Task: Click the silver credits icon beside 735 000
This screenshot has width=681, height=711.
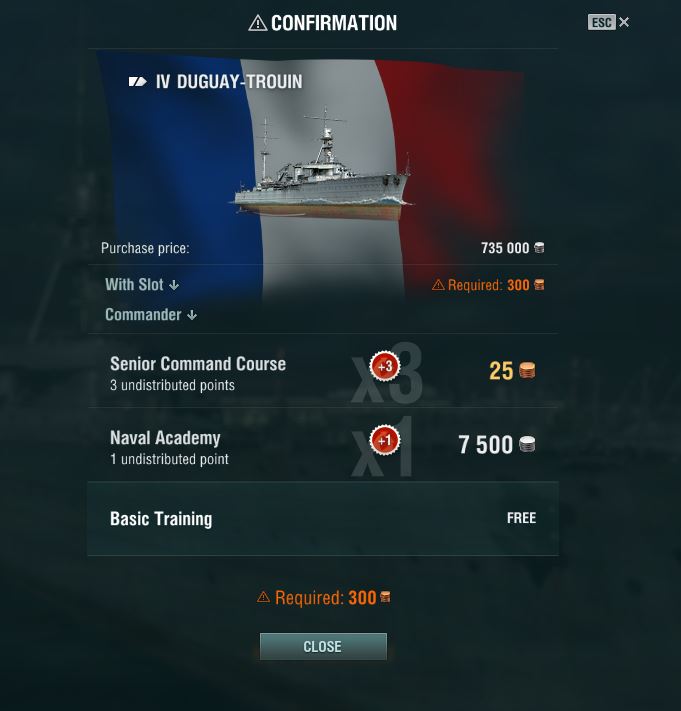Action: pos(539,248)
